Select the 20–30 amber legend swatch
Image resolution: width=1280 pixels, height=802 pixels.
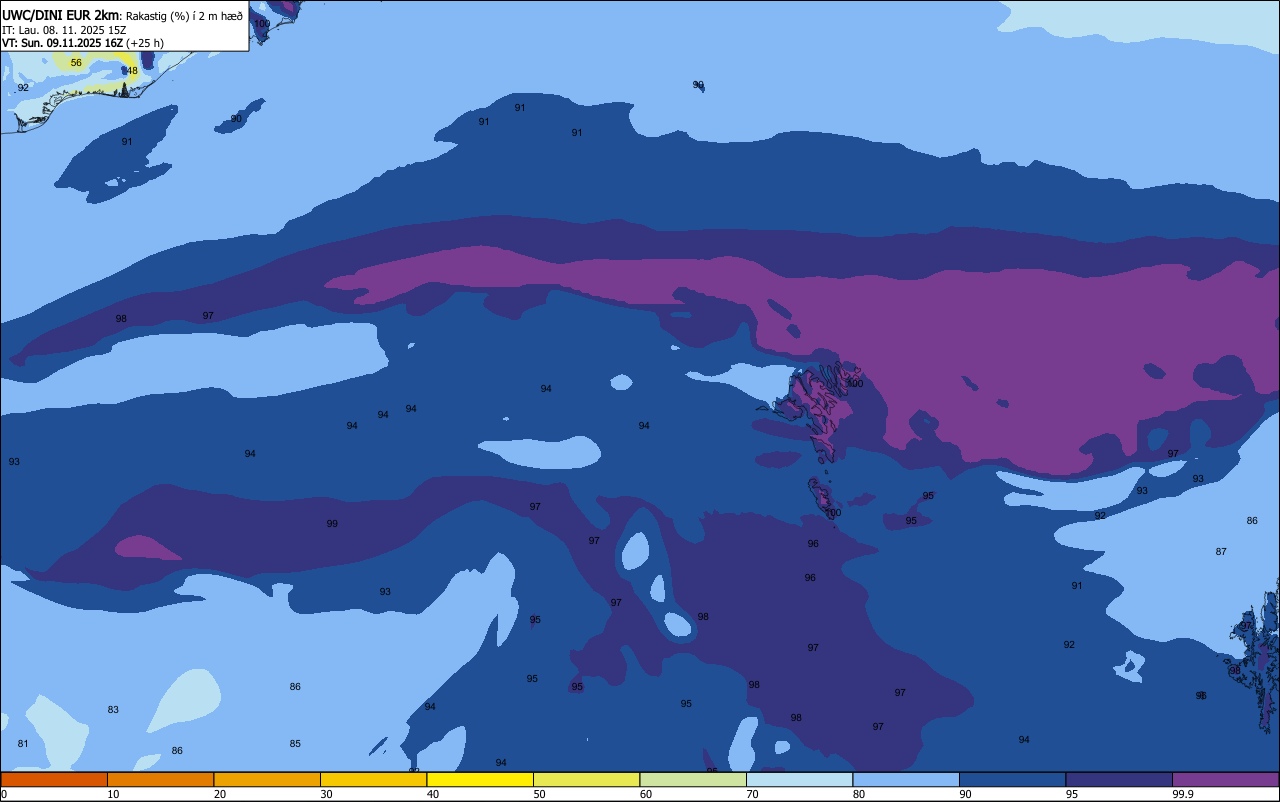[x=267, y=779]
